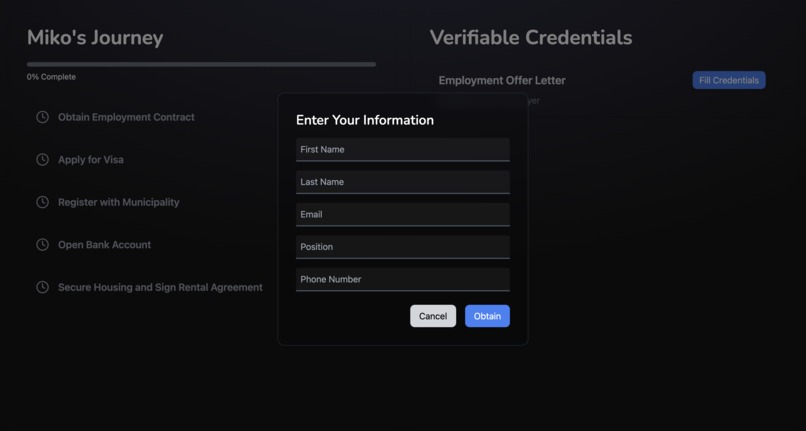
Task: Select Open Bank Account step text
Action: pos(104,245)
